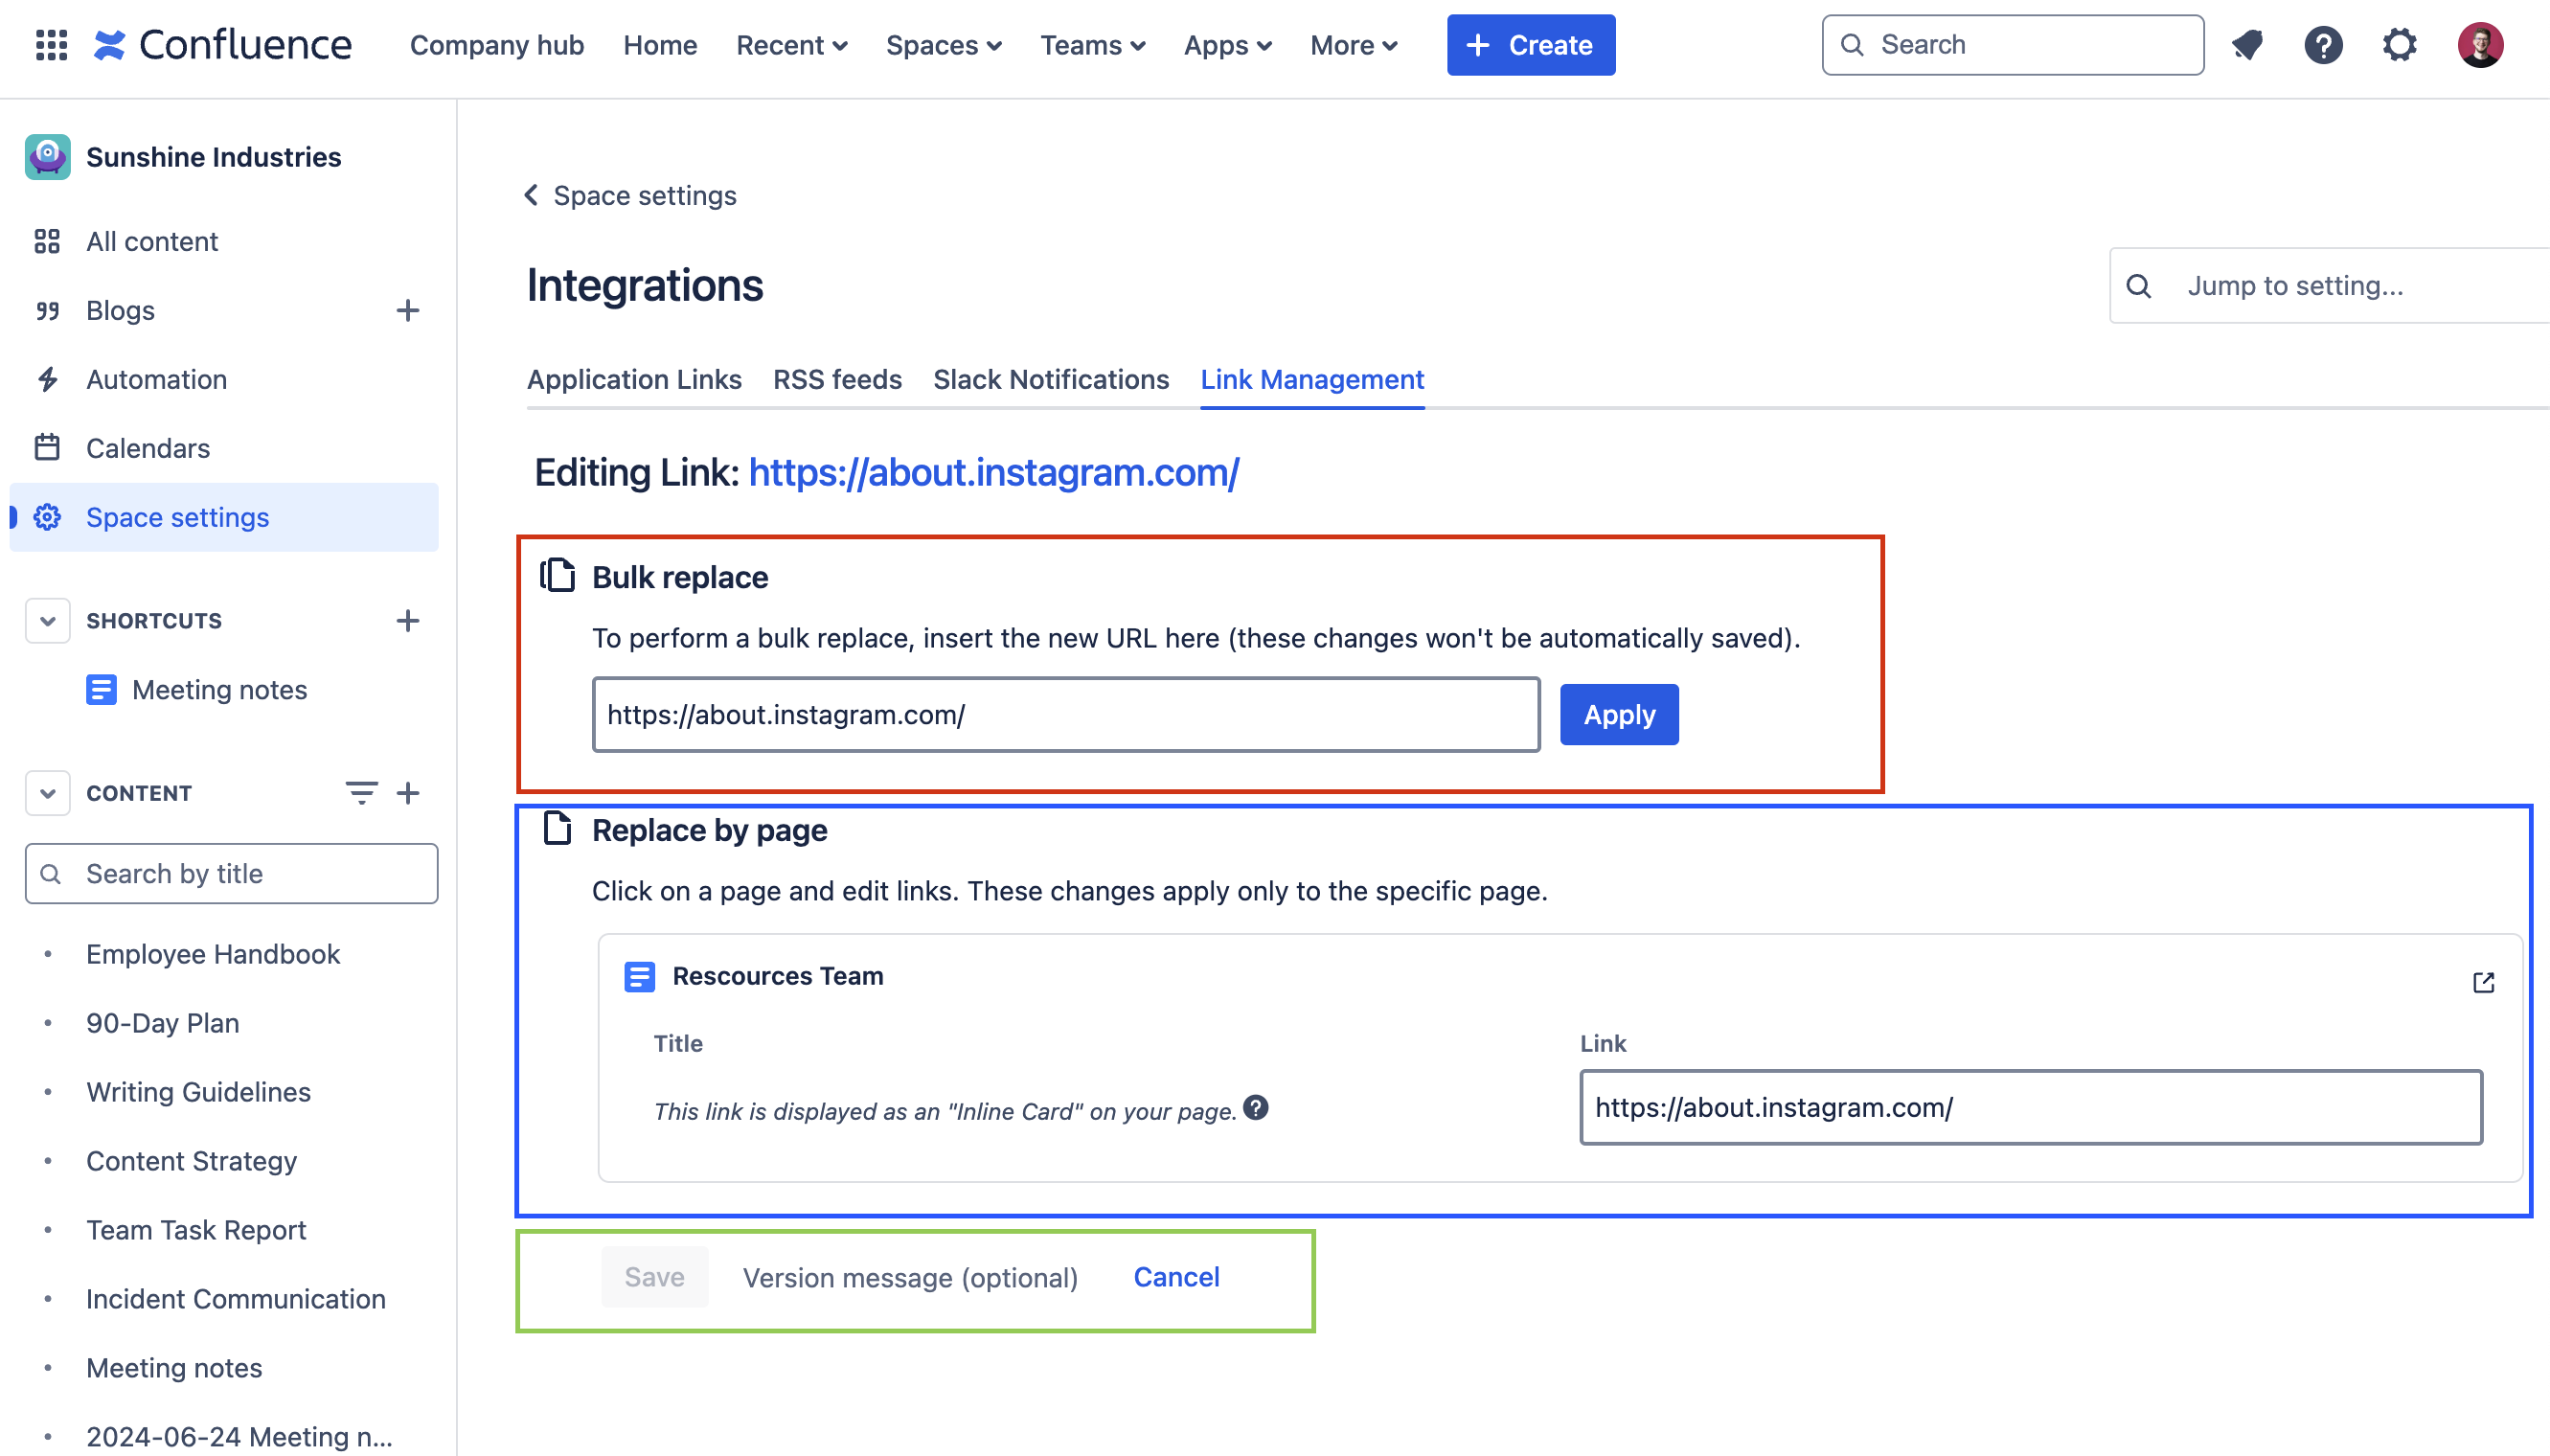This screenshot has width=2550, height=1456.
Task: Open Meeting notes page in content tree
Action: [x=174, y=1368]
